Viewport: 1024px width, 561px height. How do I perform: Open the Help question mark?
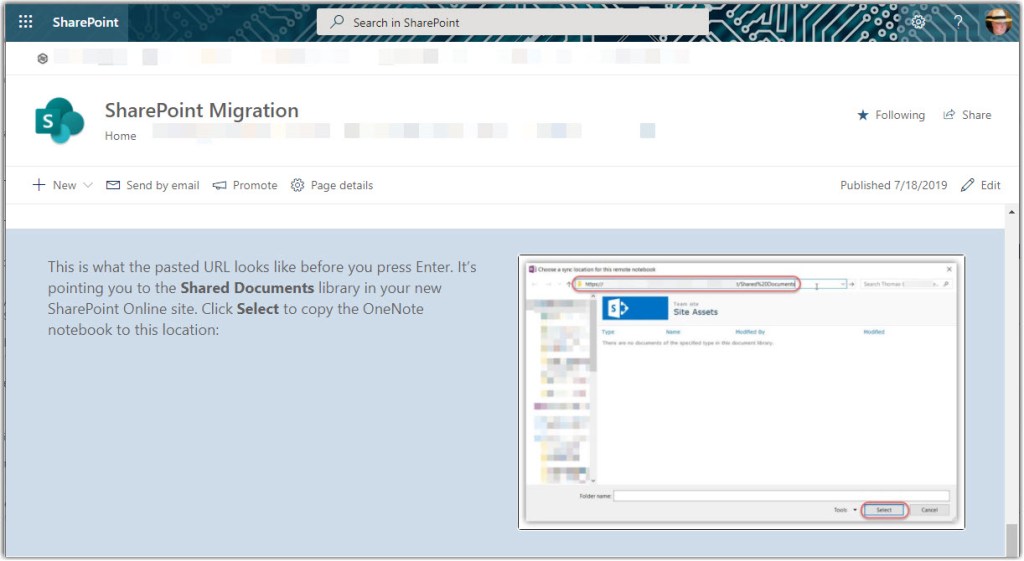(958, 22)
